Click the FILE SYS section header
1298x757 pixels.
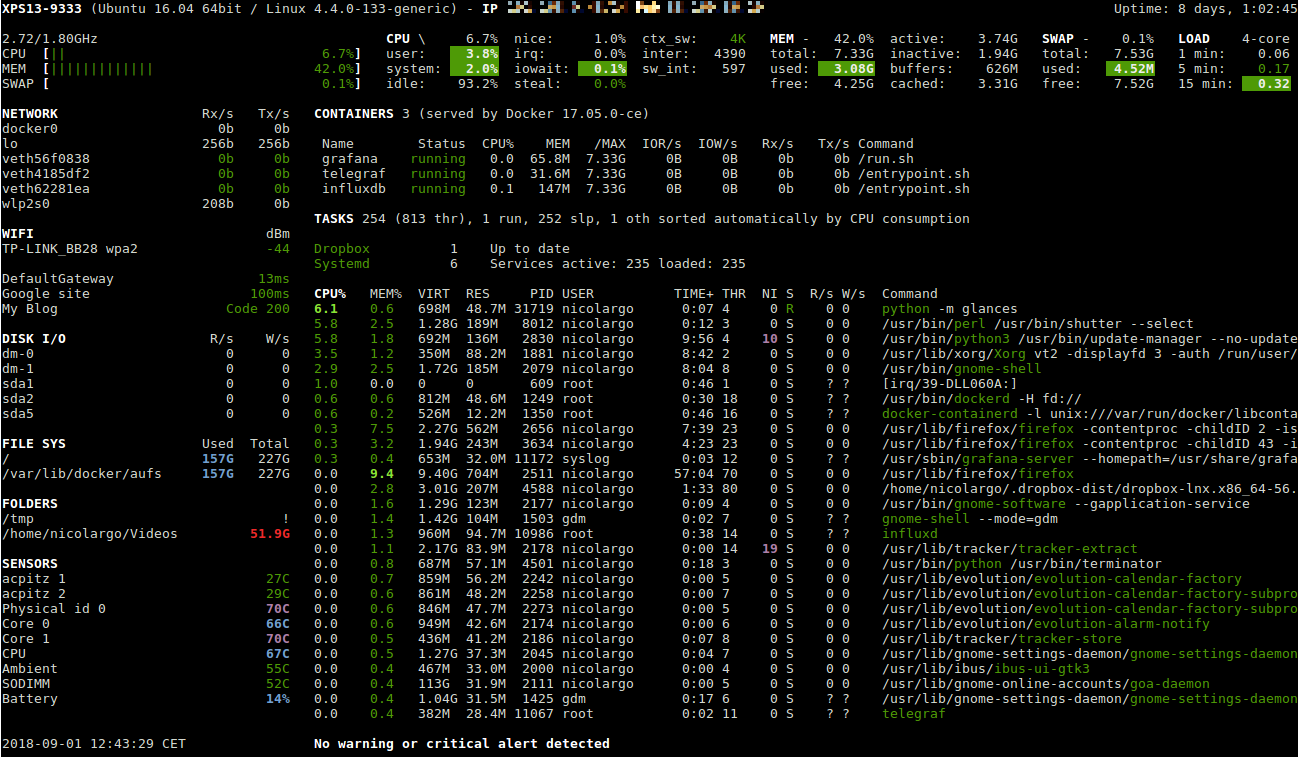pyautogui.click(x=34, y=444)
